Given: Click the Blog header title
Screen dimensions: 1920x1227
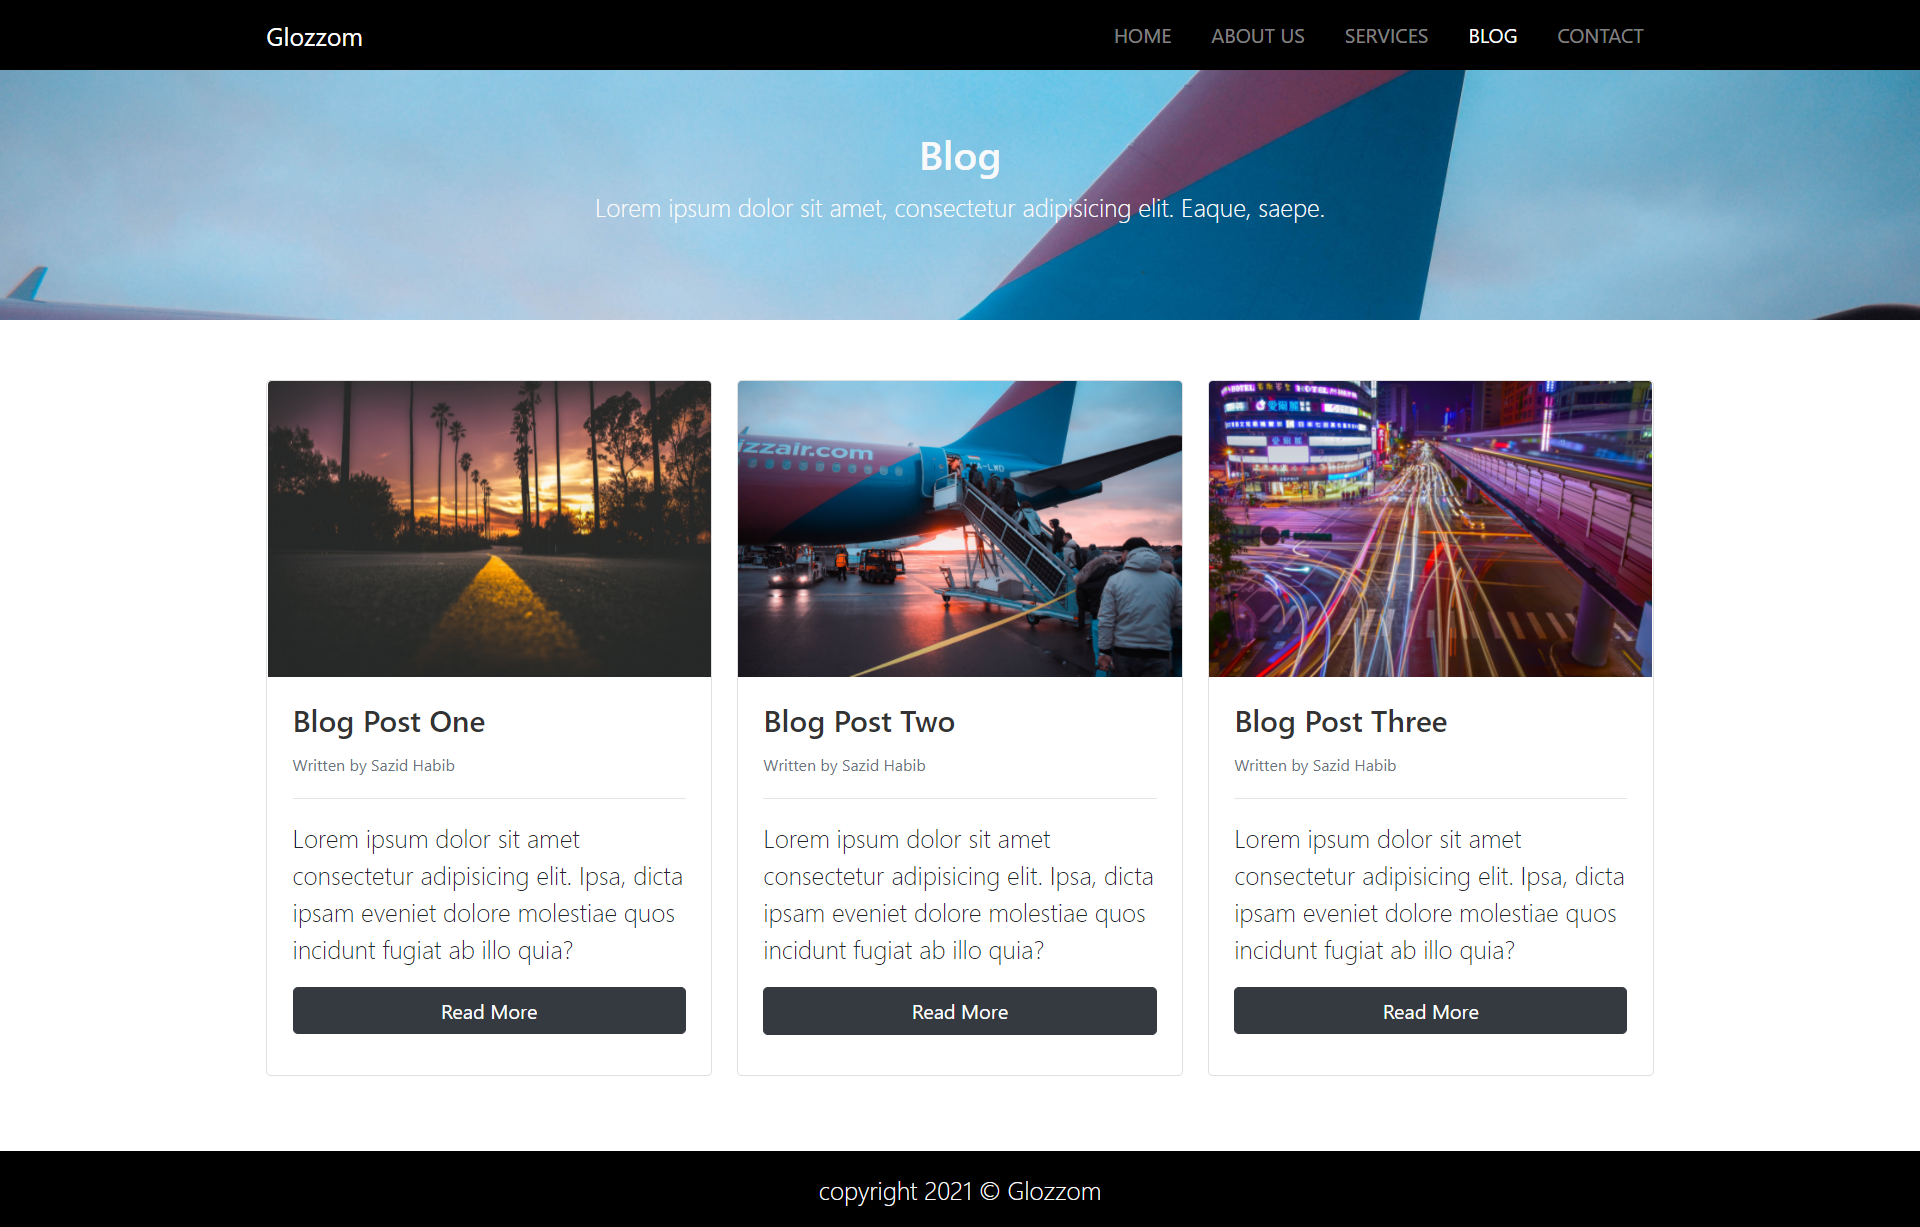Looking at the screenshot, I should pyautogui.click(x=960, y=157).
